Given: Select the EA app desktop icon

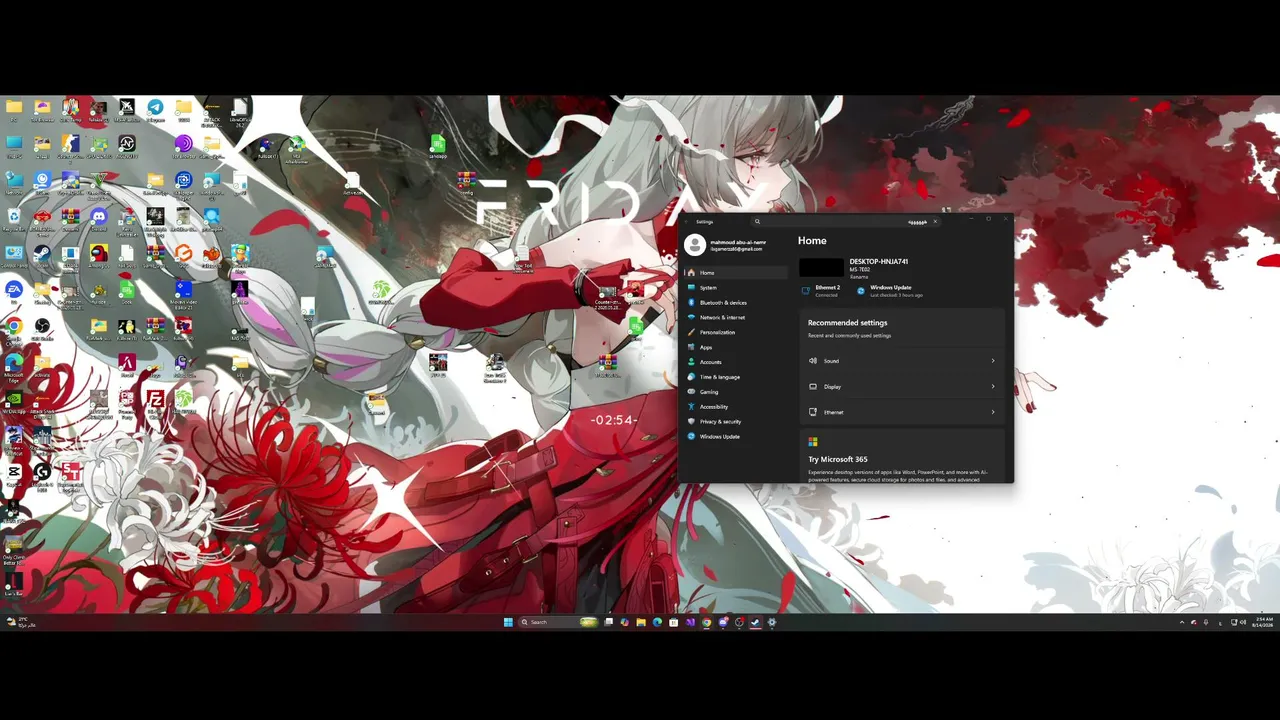Looking at the screenshot, I should click(14, 292).
